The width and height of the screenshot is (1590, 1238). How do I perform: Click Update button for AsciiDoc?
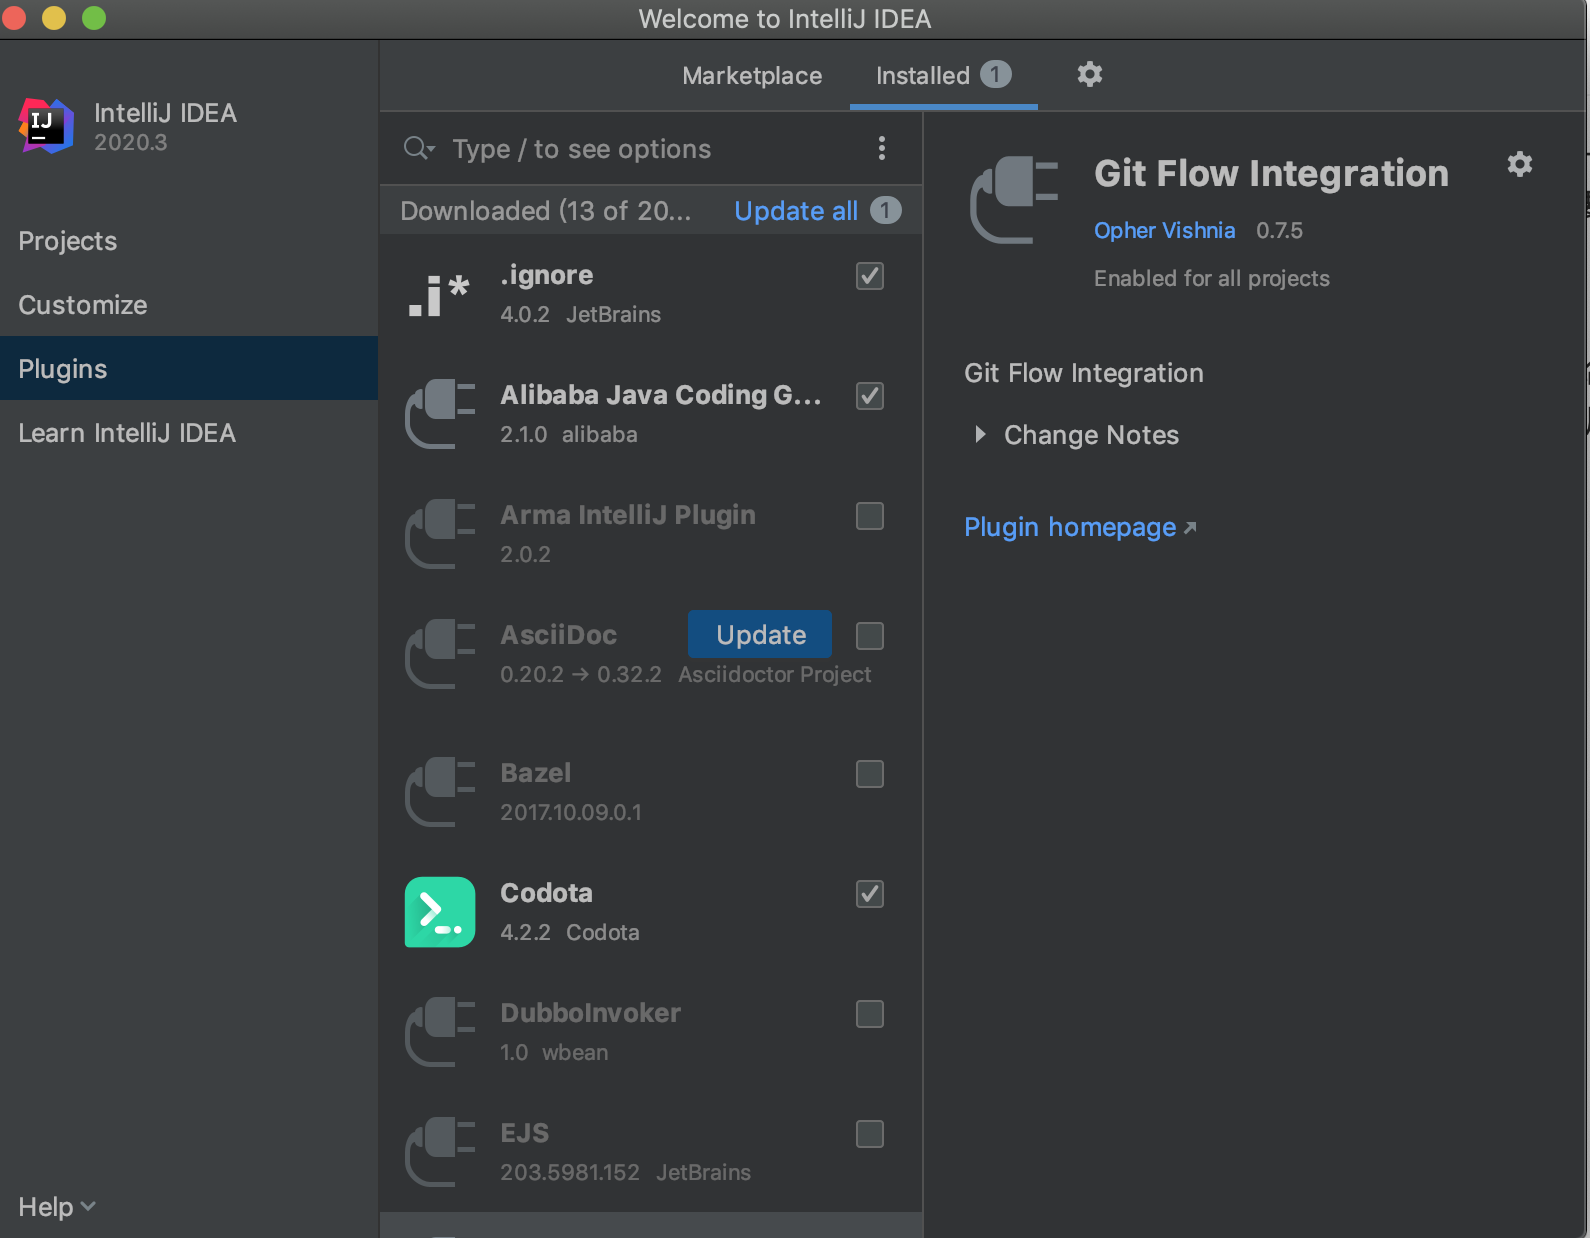760,634
